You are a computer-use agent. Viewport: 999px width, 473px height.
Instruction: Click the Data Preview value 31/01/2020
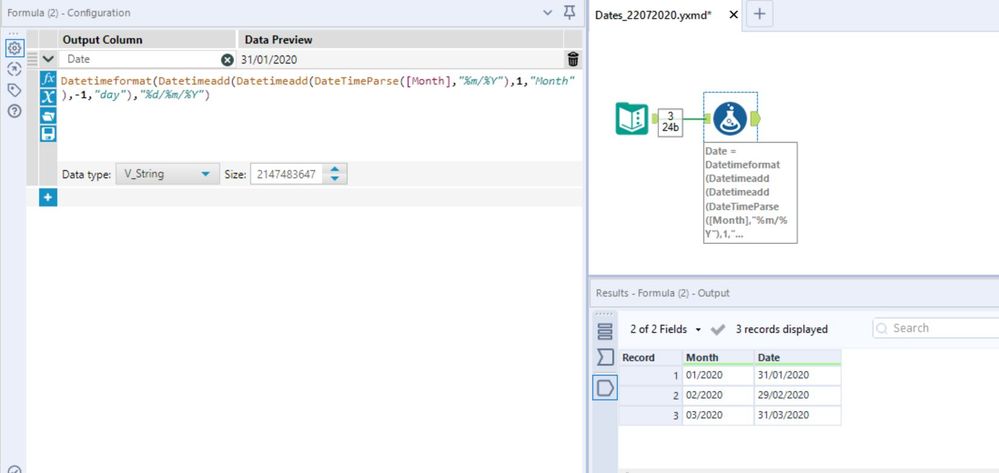(268, 59)
